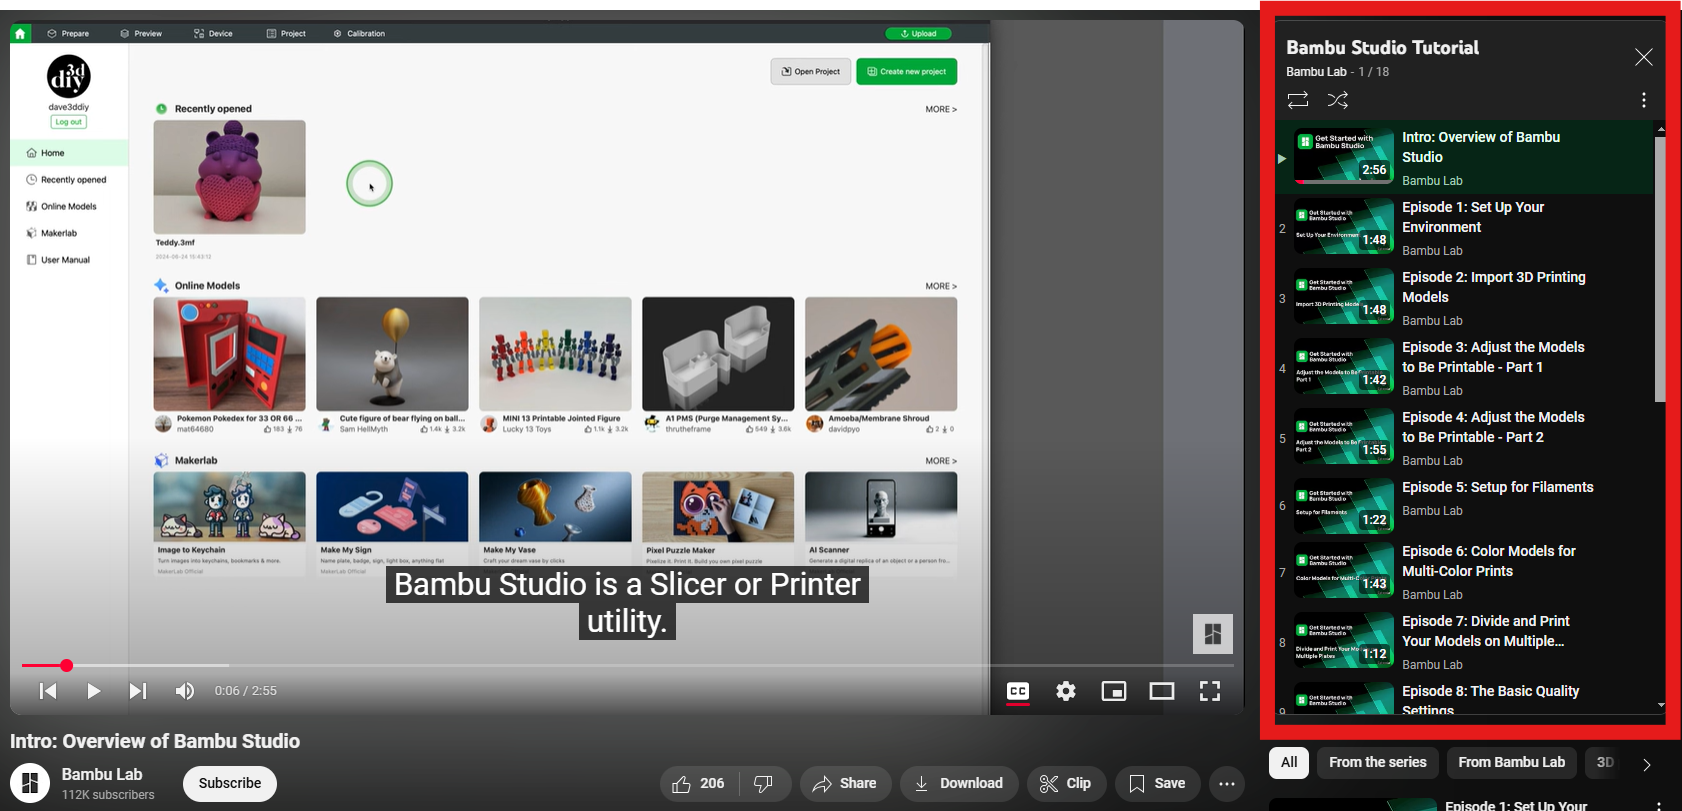Screen dimensions: 1682x811
Task: Clip the video scissors button
Action: click(1066, 783)
